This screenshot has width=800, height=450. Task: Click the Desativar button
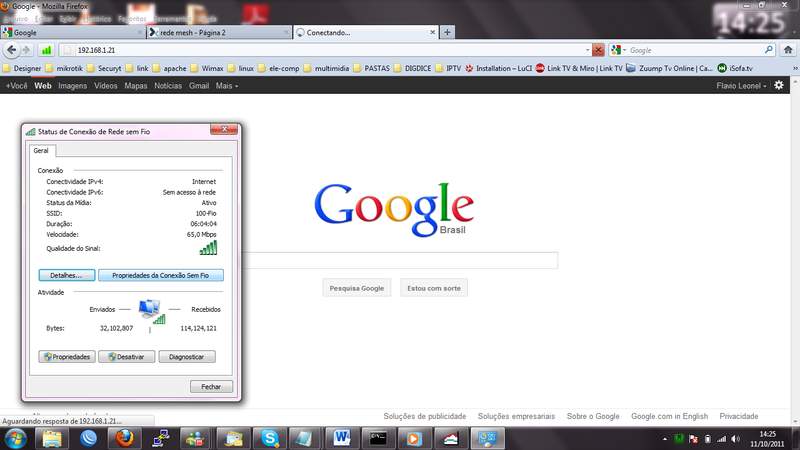(x=127, y=357)
